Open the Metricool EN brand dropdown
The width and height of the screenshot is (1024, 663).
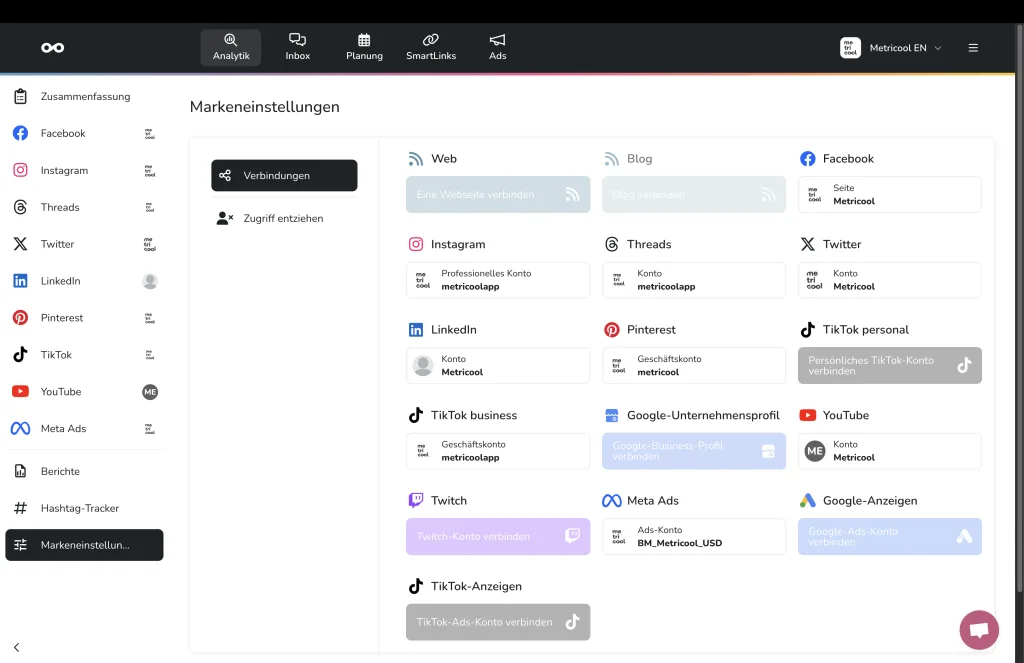point(892,48)
